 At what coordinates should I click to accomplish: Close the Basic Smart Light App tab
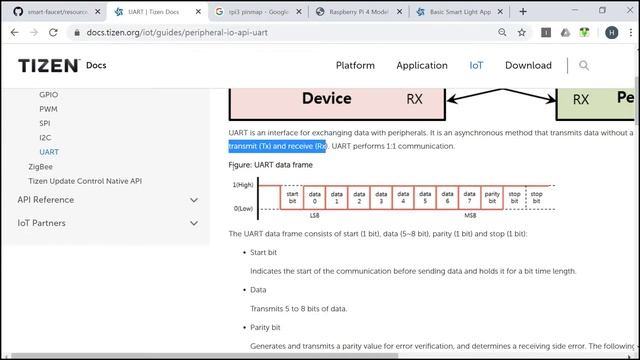500,12
